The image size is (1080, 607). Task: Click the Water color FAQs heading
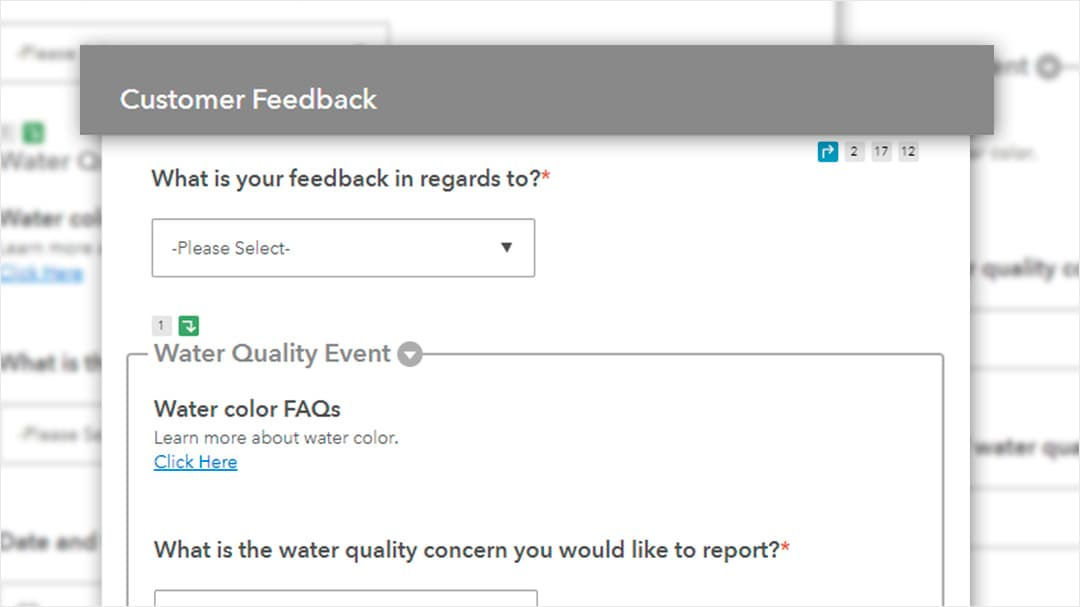coord(247,409)
